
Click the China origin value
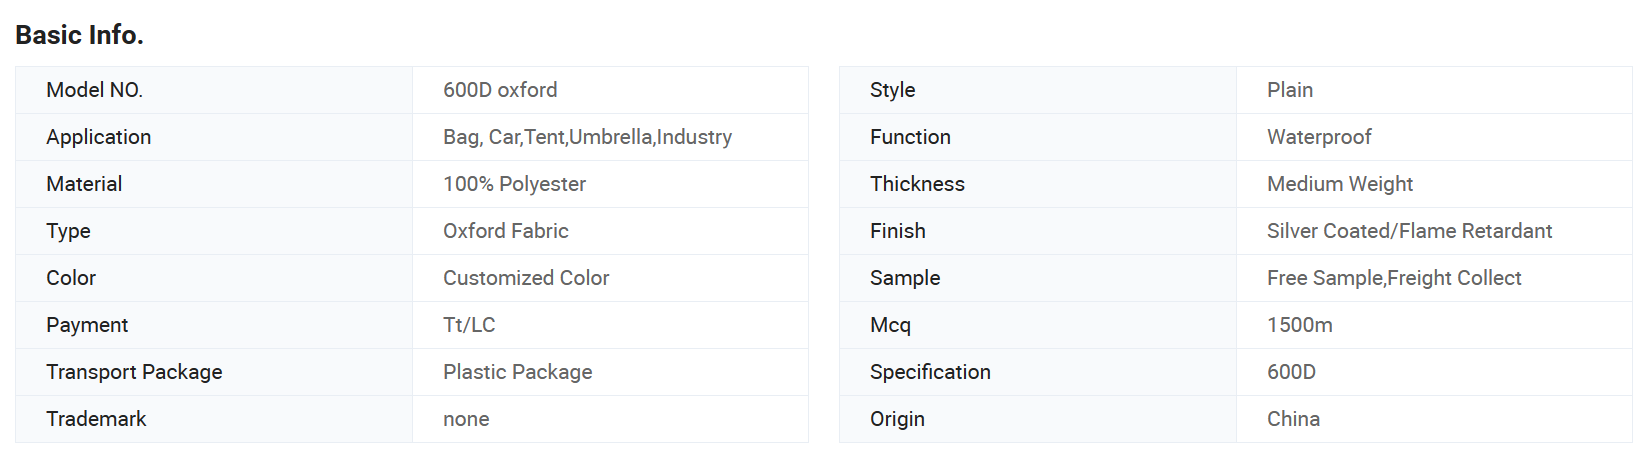pos(1293,419)
